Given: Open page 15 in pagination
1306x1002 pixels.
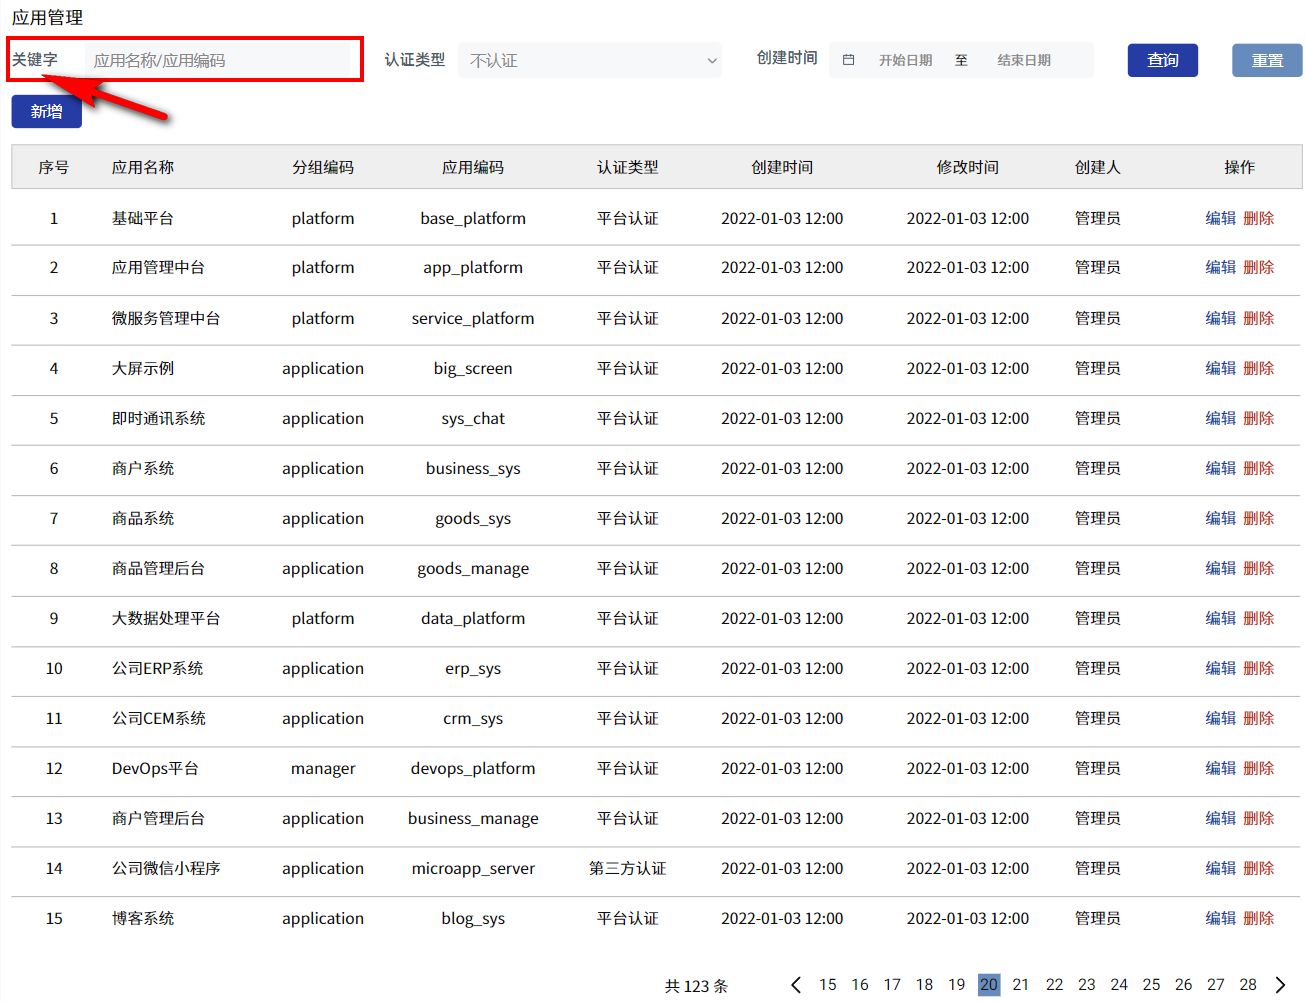Looking at the screenshot, I should point(827,985).
